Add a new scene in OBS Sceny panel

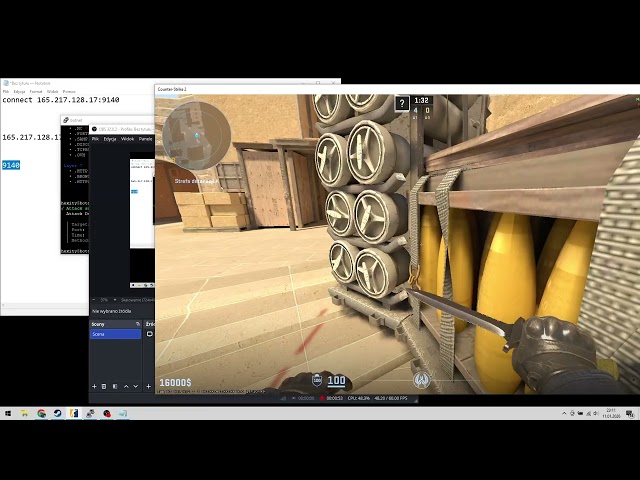(x=95, y=386)
